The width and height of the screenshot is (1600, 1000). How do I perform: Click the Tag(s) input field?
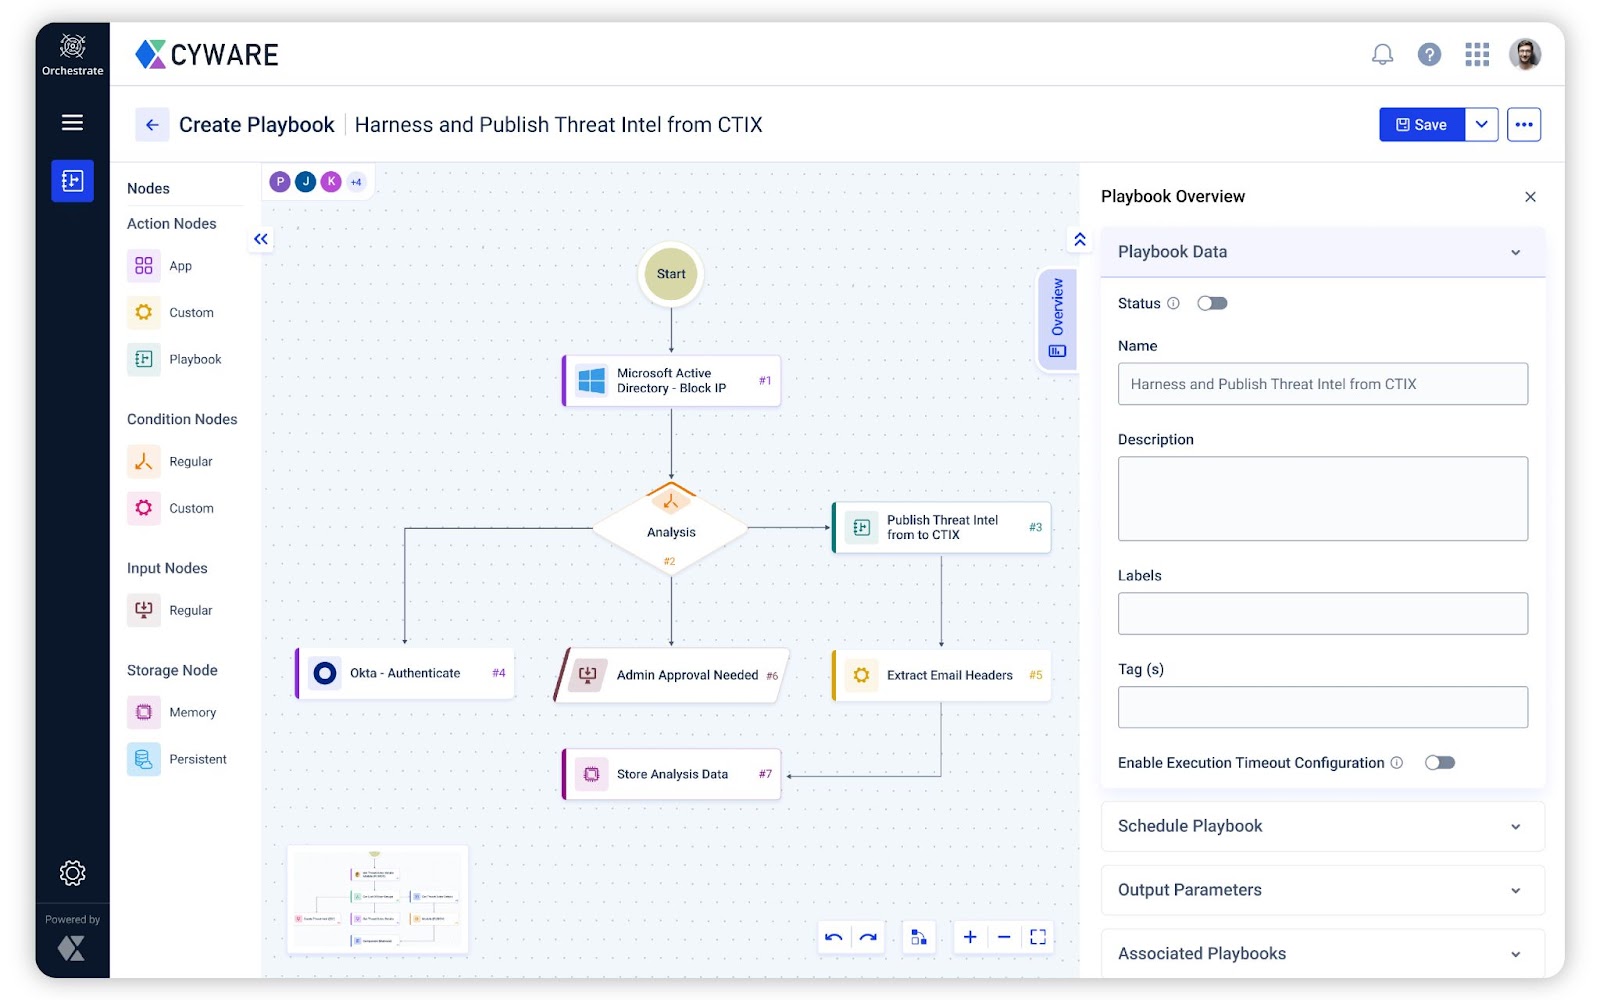click(x=1323, y=707)
